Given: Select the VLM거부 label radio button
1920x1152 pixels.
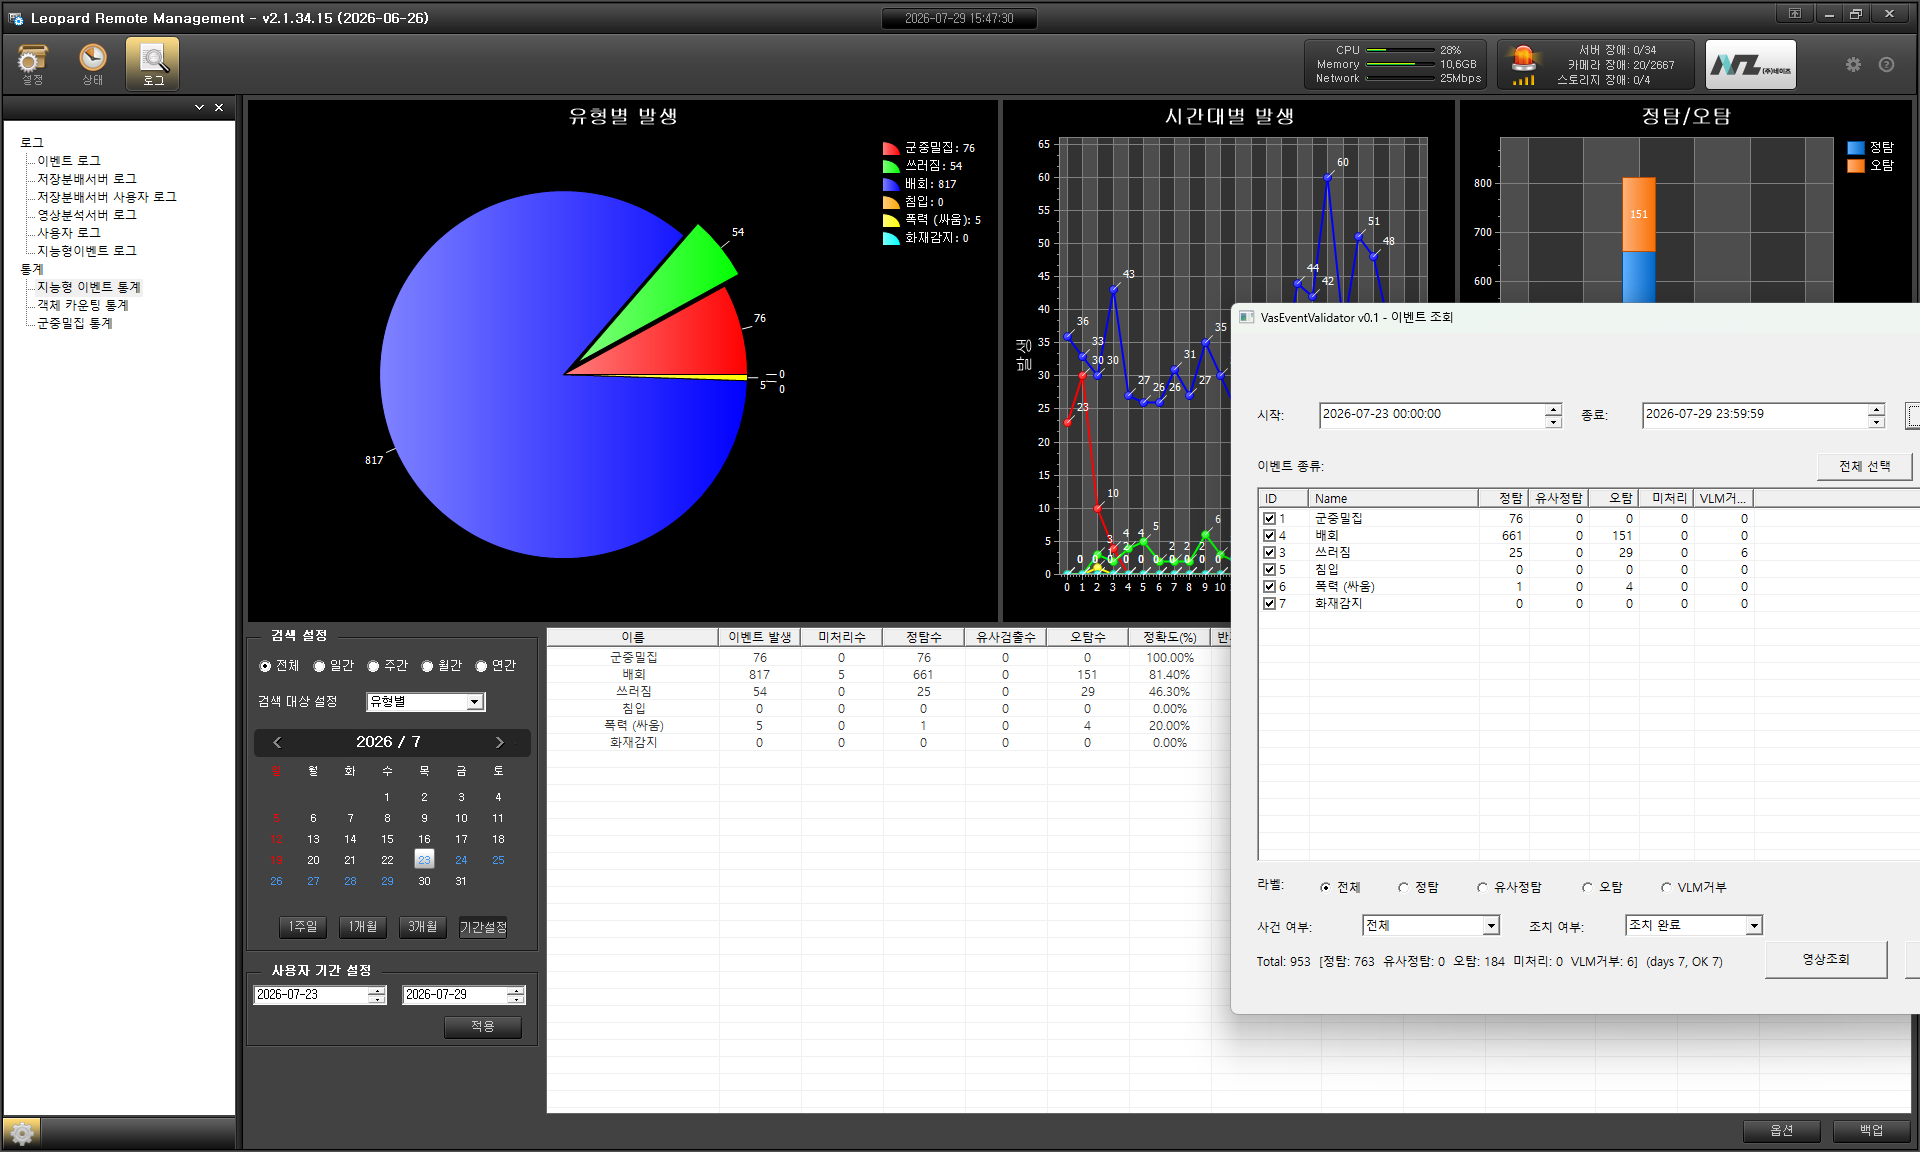Looking at the screenshot, I should coord(1666,888).
